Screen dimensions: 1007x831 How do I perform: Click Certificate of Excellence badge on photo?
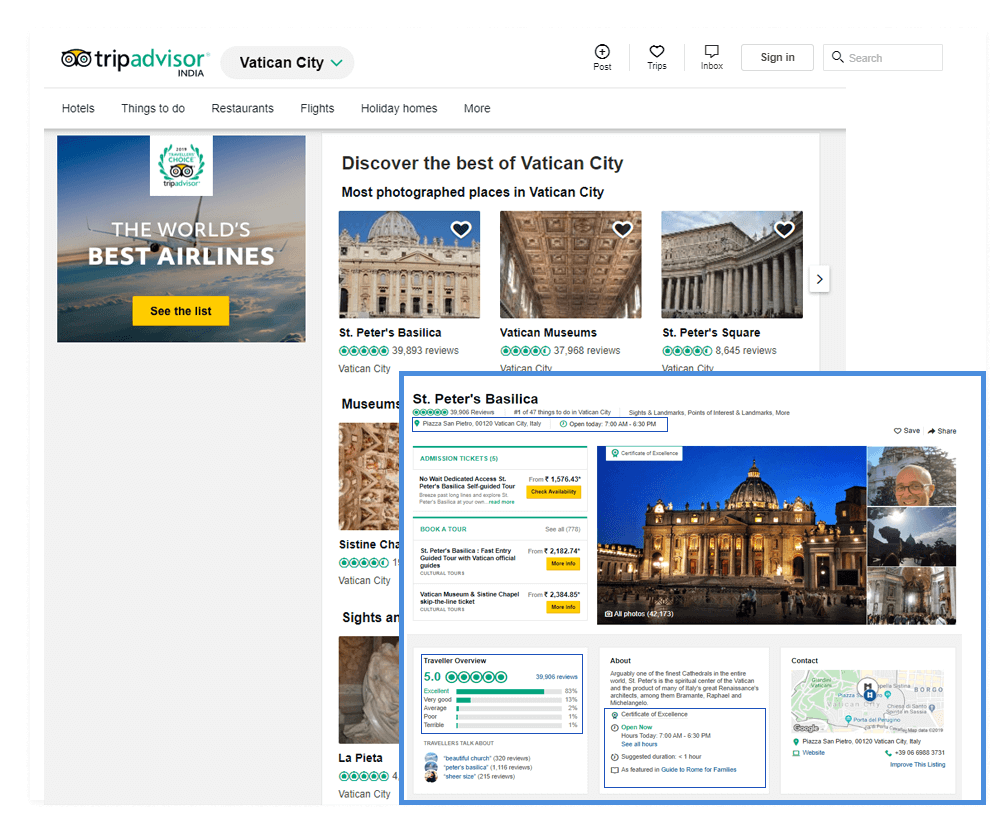pyautogui.click(x=644, y=453)
